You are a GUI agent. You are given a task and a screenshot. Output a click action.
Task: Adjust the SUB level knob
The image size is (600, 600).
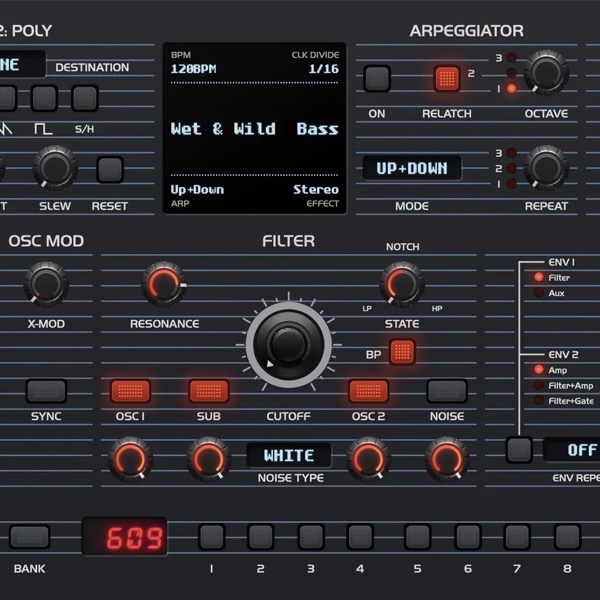pyautogui.click(x=209, y=459)
